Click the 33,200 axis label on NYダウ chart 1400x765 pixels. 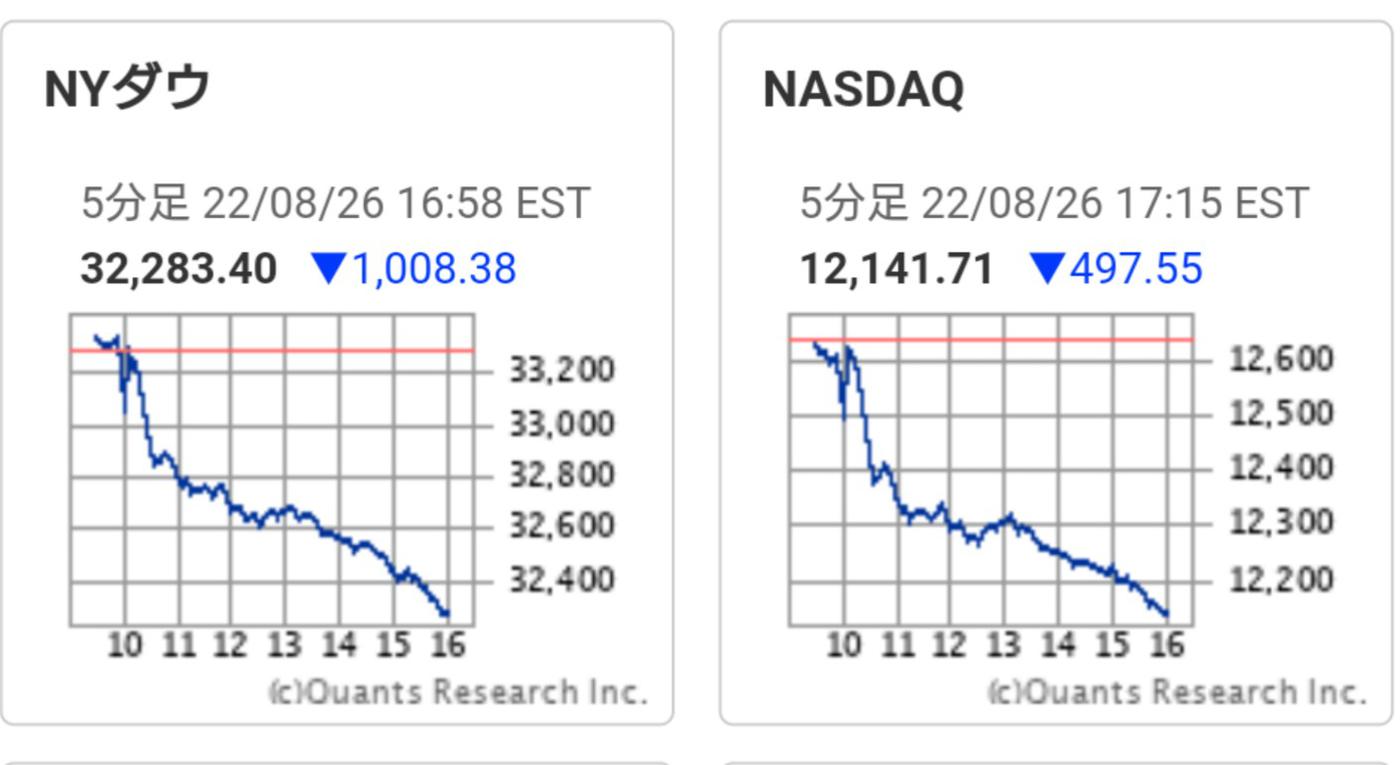pyautogui.click(x=561, y=370)
